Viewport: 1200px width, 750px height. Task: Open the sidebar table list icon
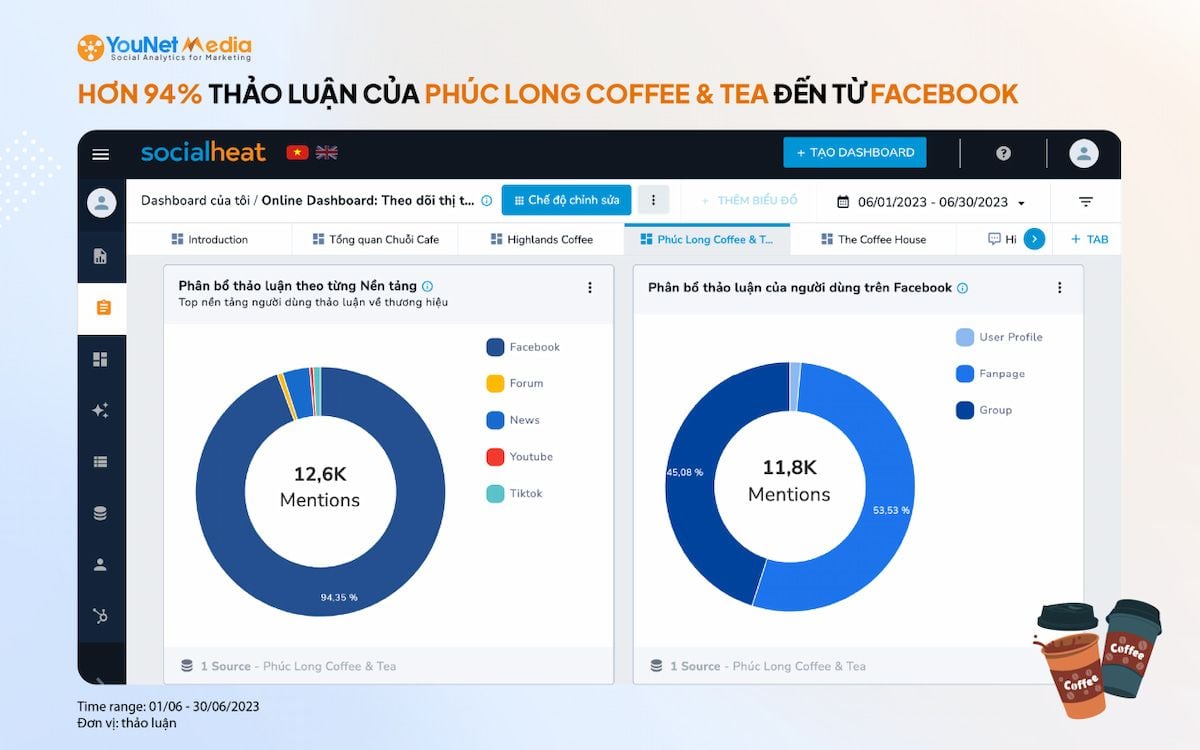[x=100, y=462]
